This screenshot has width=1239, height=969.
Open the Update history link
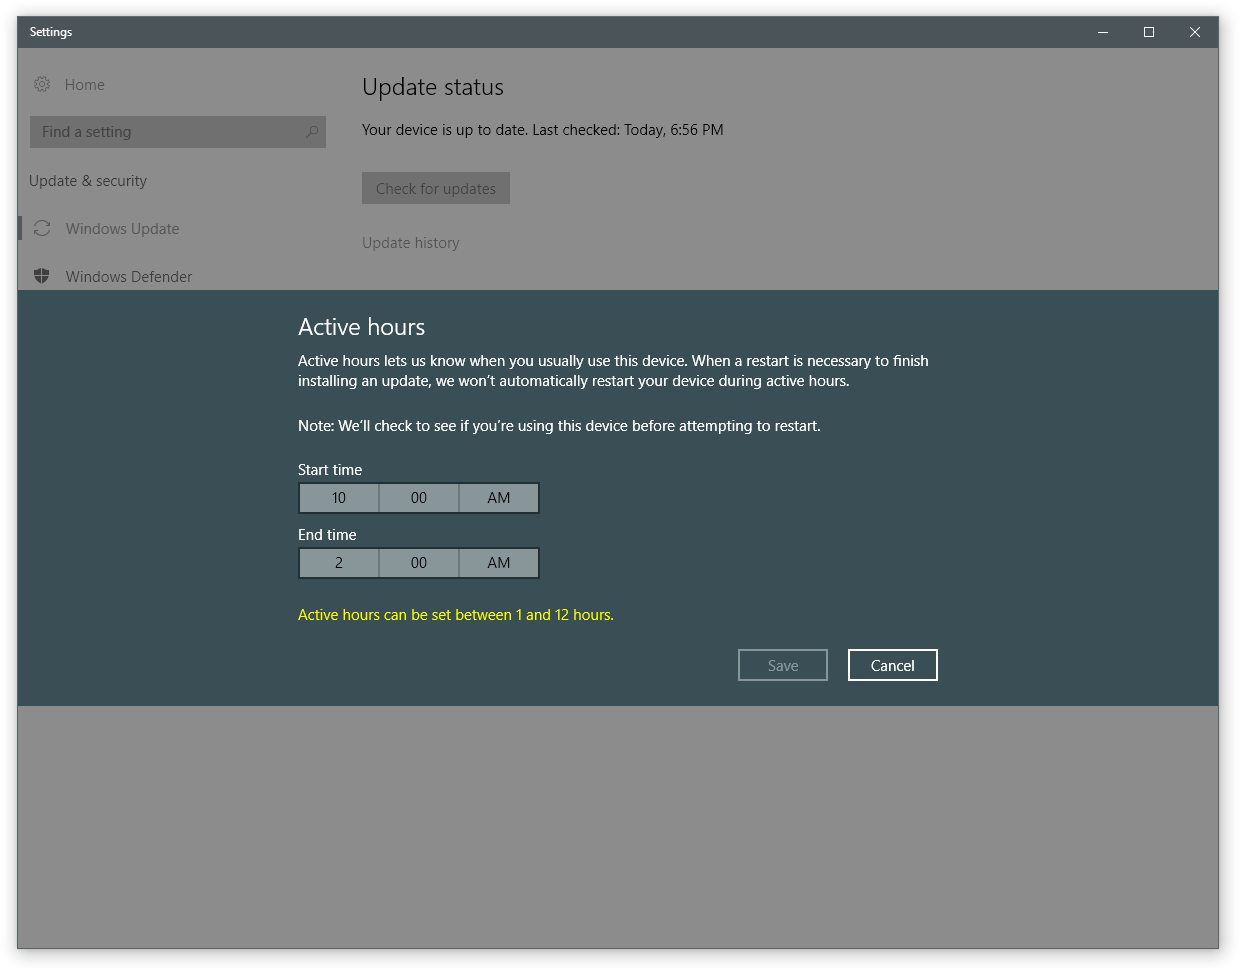pos(411,243)
